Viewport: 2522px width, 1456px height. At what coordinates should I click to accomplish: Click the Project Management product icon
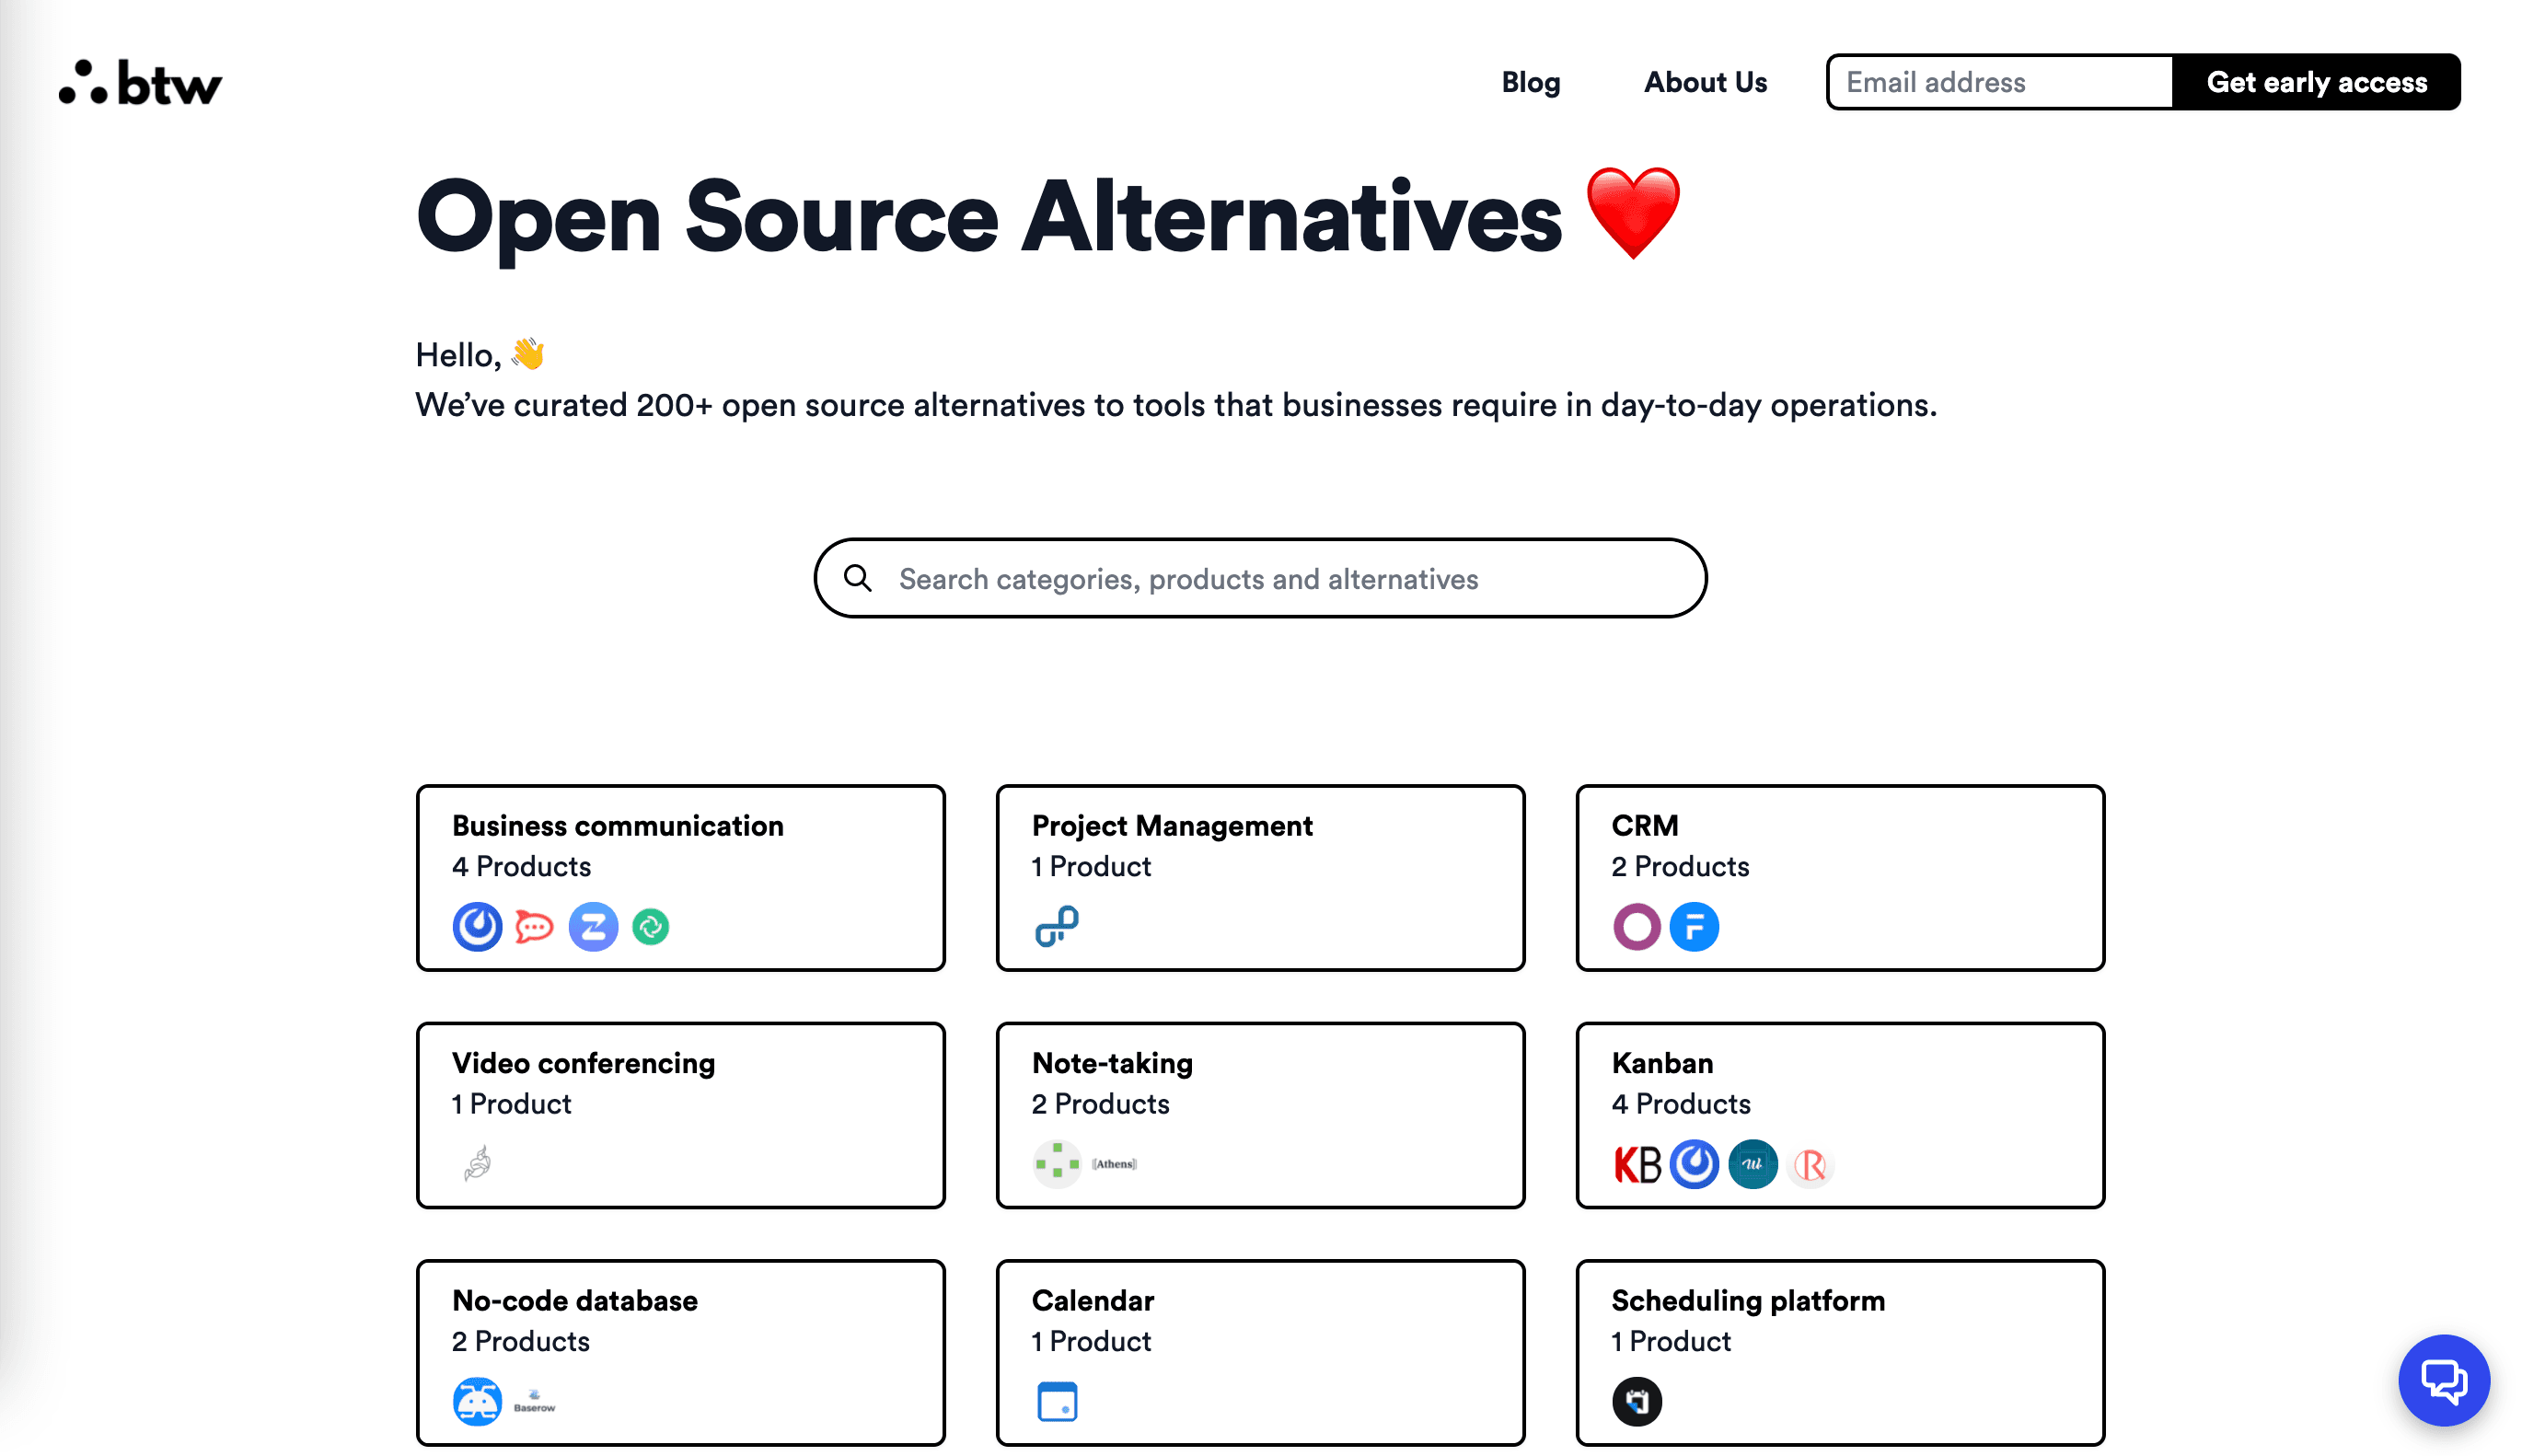pos(1056,927)
